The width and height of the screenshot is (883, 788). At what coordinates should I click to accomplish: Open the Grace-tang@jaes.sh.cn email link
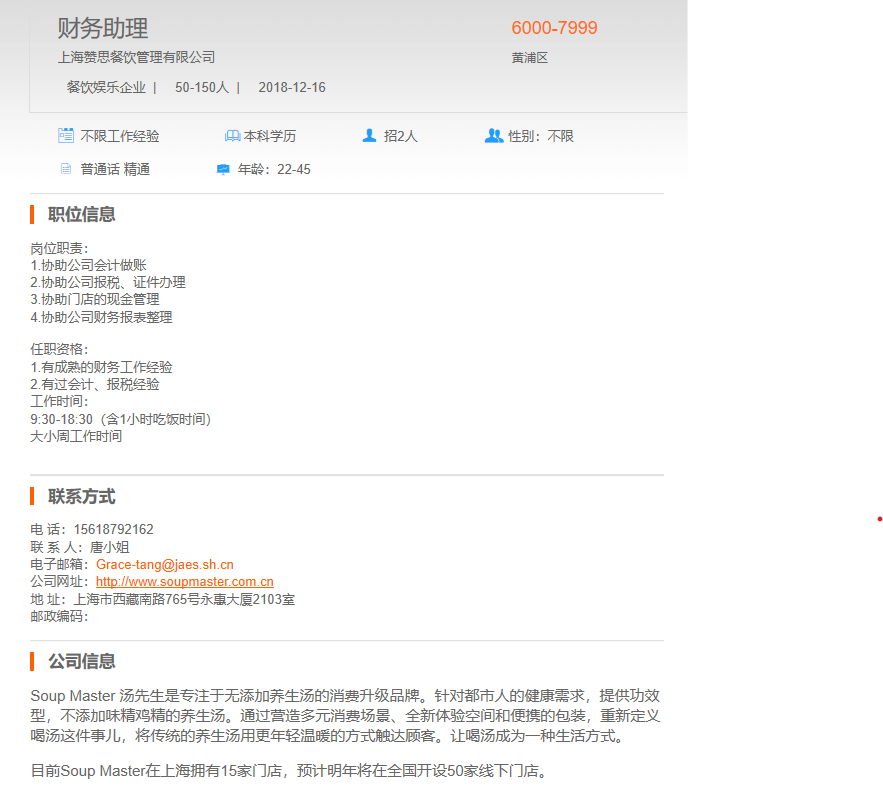click(165, 564)
